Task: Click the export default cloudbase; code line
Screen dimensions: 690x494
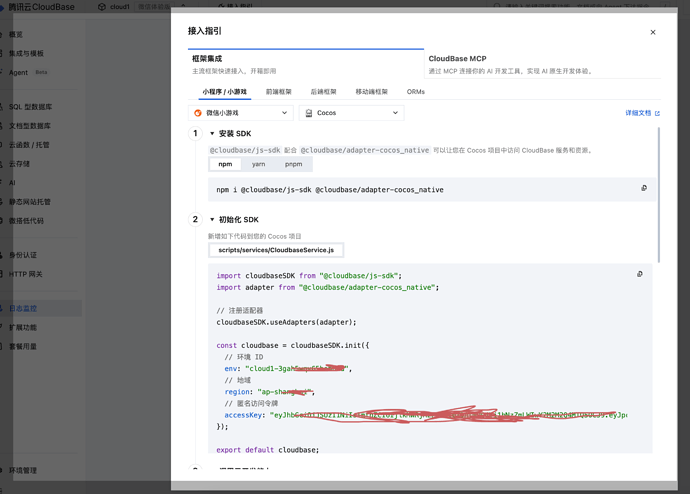Action: click(x=268, y=450)
